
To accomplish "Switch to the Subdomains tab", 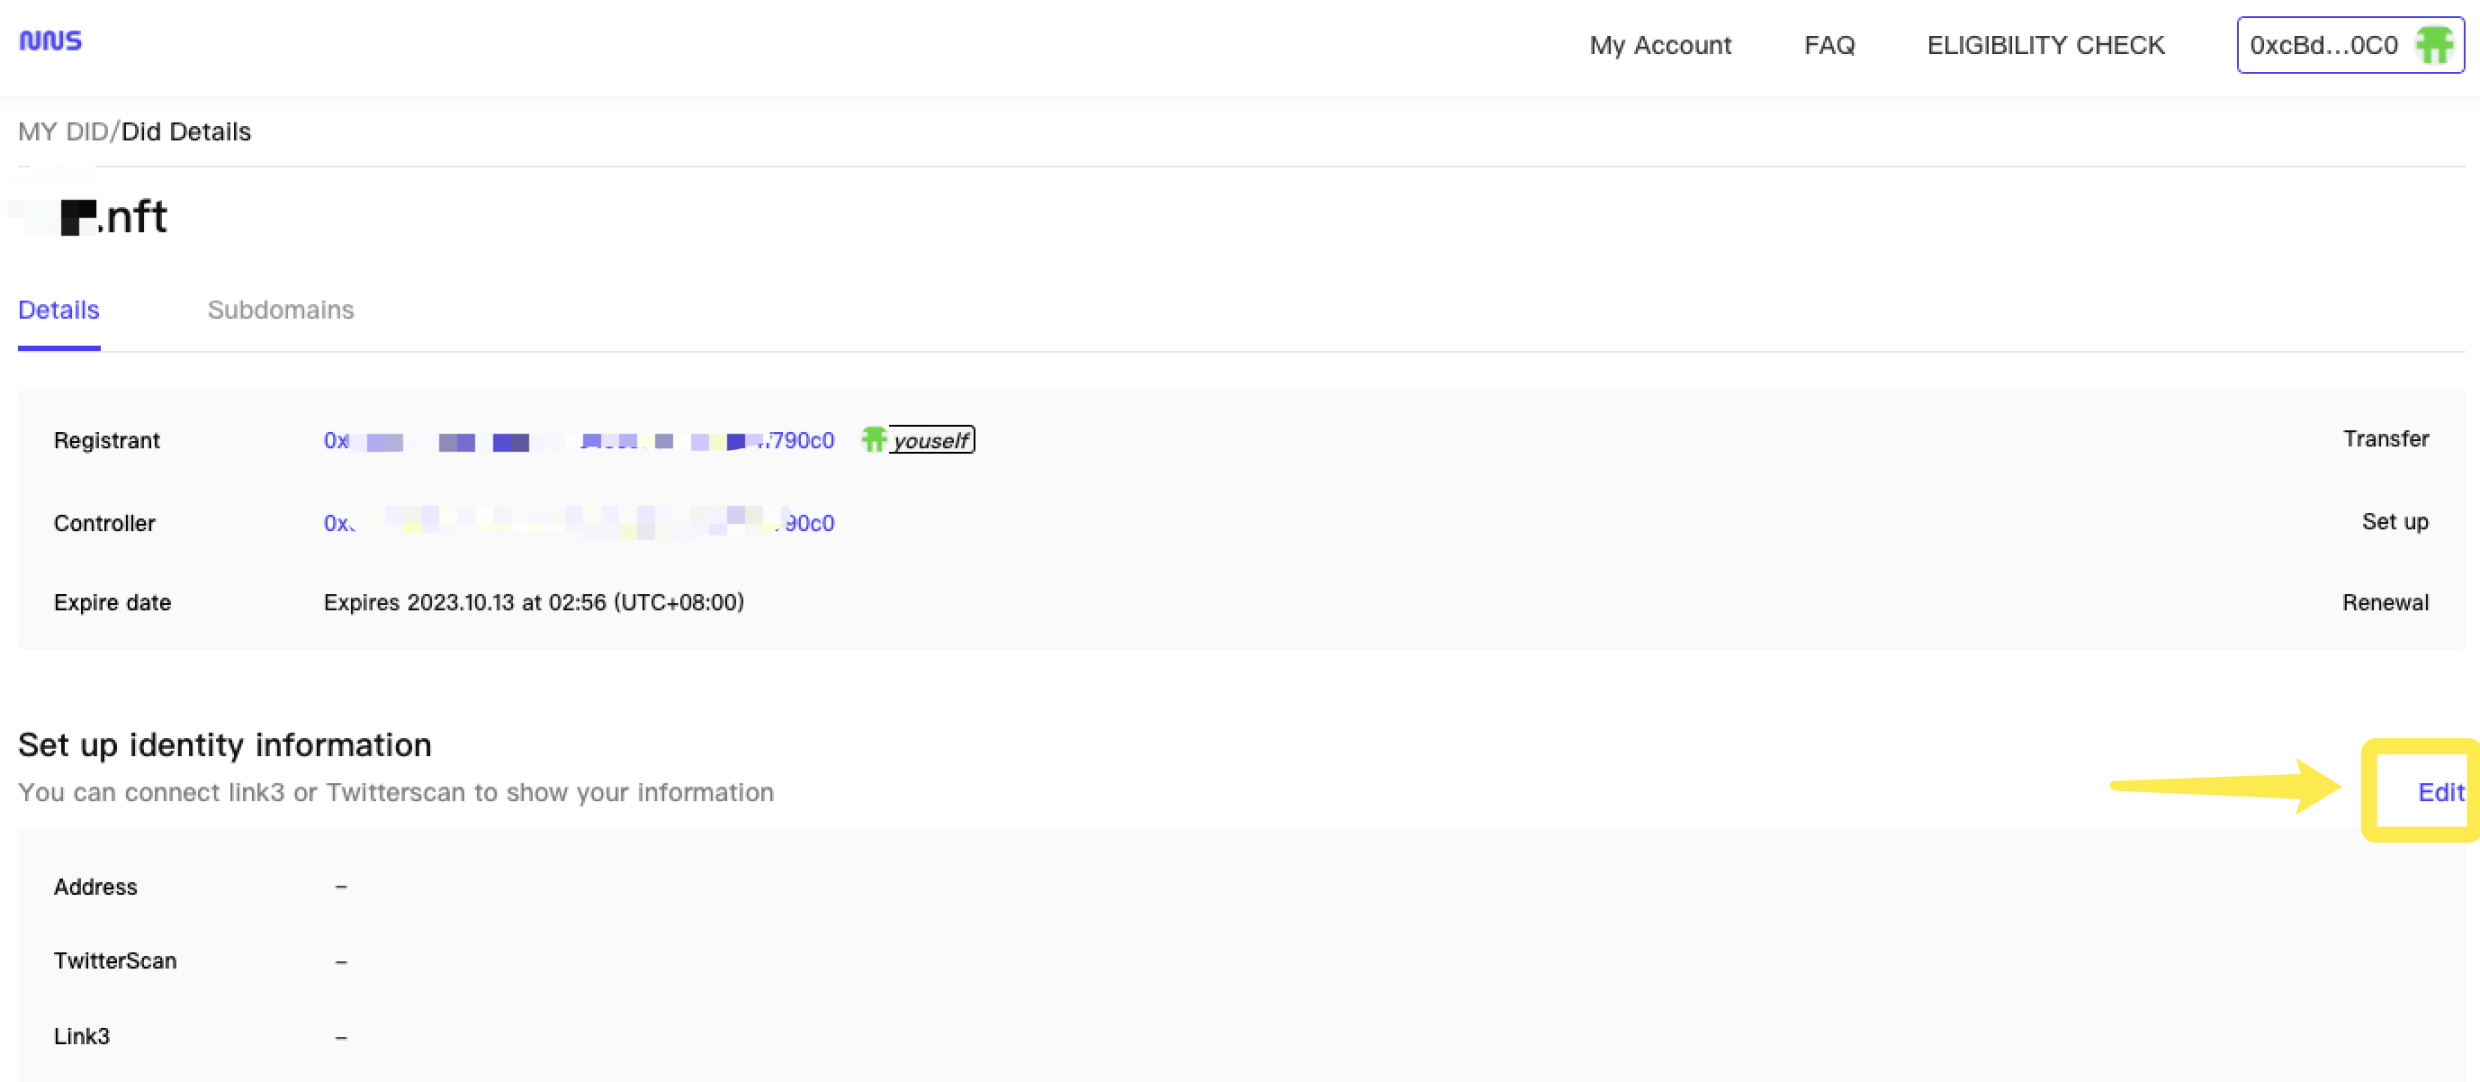I will (x=280, y=310).
